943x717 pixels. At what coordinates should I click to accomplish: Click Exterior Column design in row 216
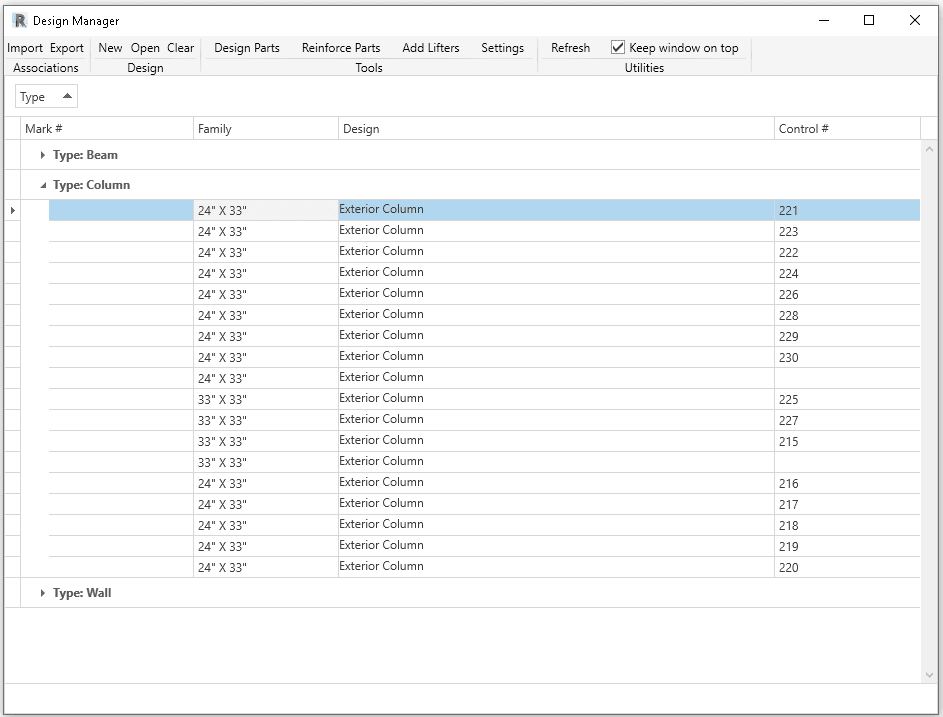tap(556, 484)
